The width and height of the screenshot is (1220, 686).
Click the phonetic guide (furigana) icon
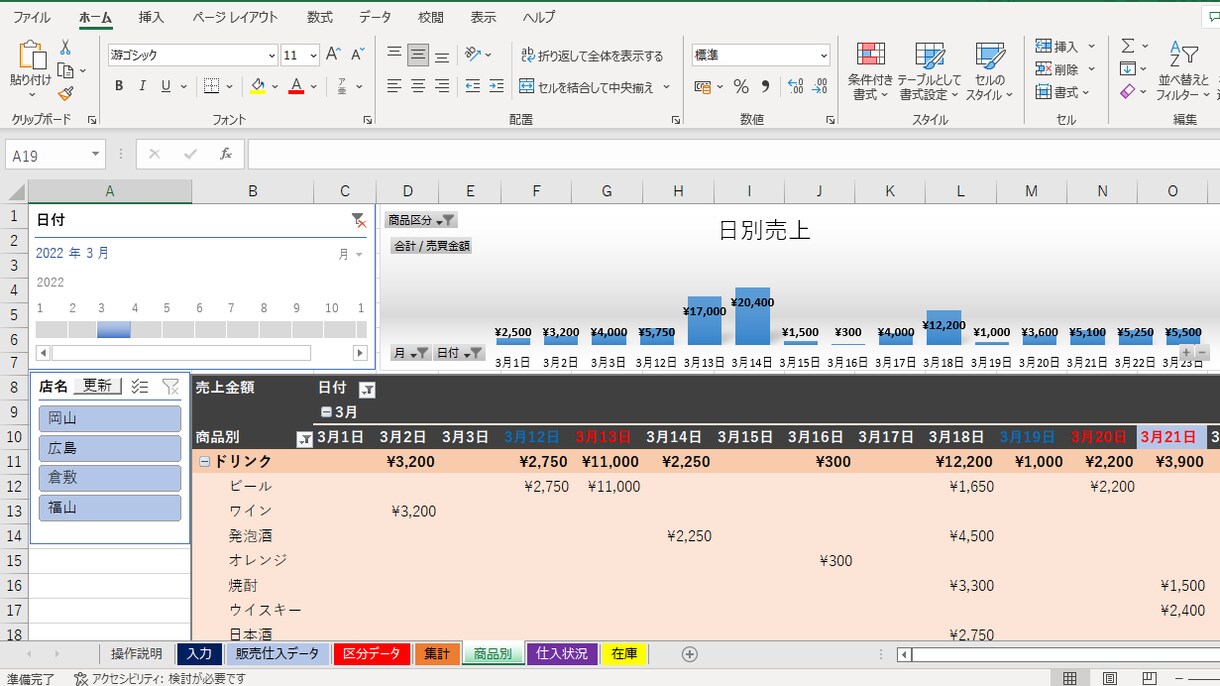coord(342,86)
